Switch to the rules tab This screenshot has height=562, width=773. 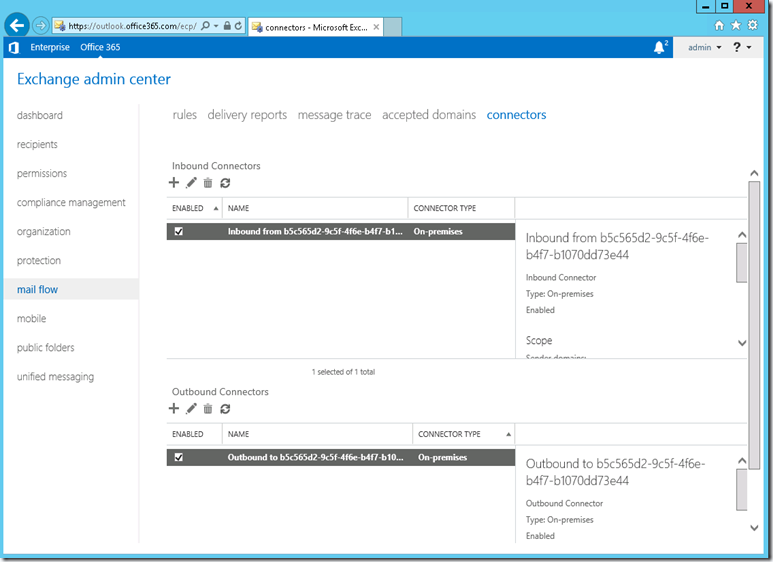tap(184, 115)
